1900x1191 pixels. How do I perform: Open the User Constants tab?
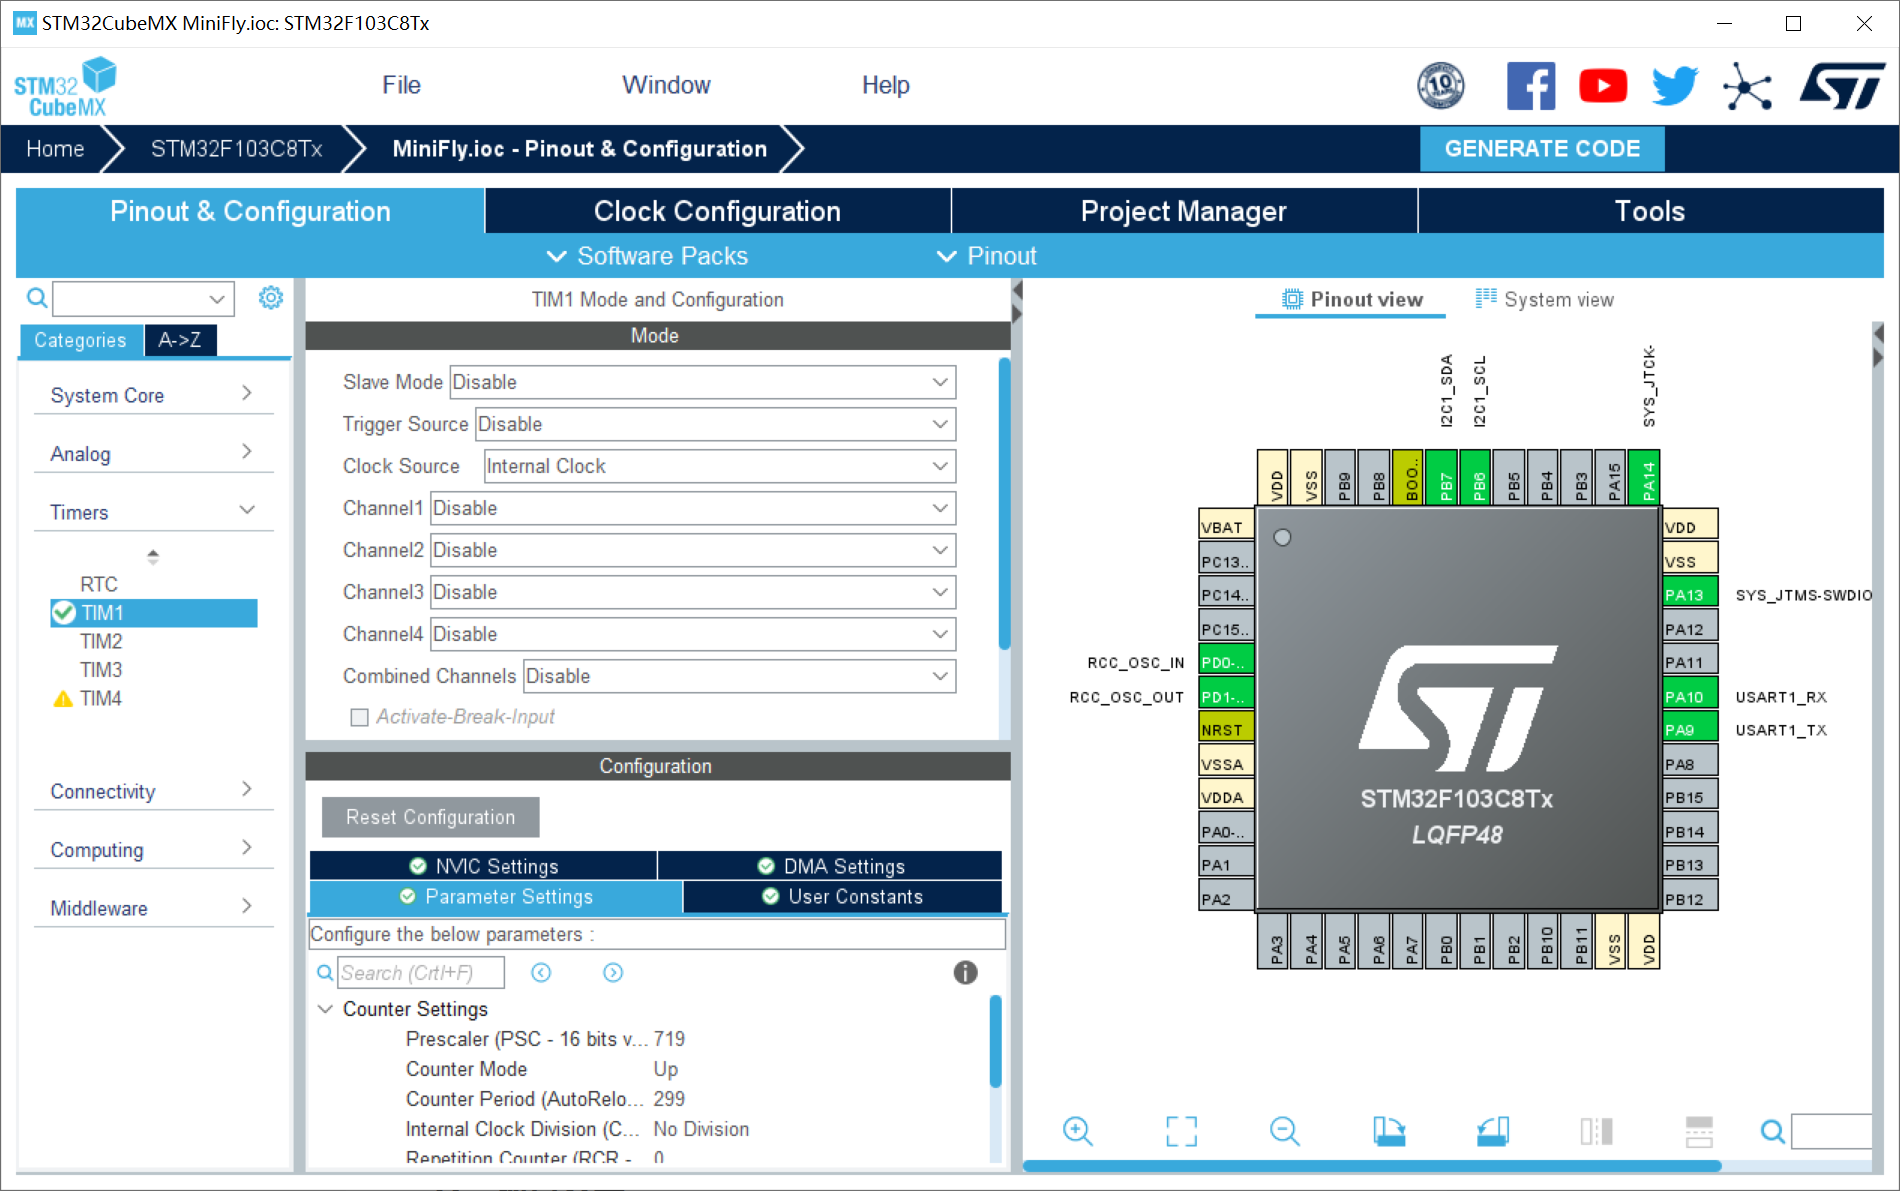(x=843, y=897)
